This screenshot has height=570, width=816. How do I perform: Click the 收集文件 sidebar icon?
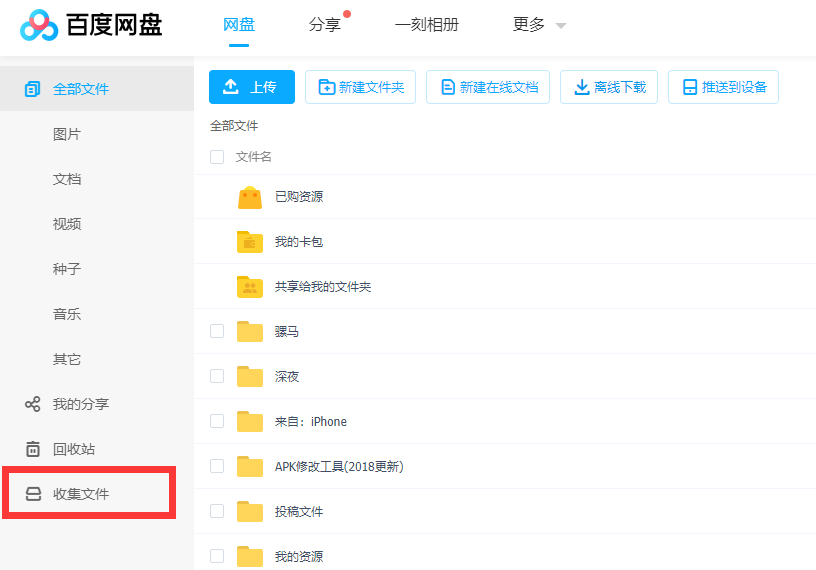coord(33,494)
